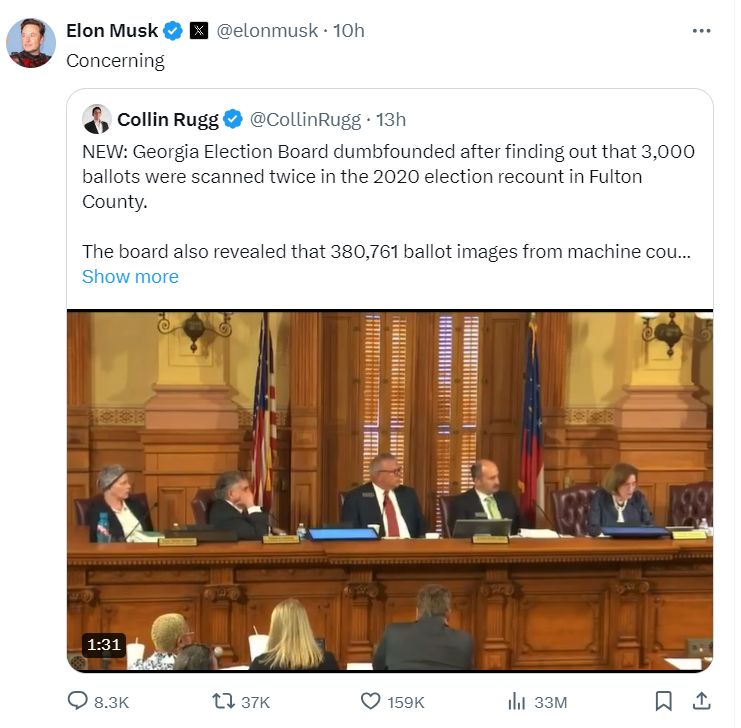Click the Collin Rugg display name
The height and width of the screenshot is (728, 741).
pos(168,120)
